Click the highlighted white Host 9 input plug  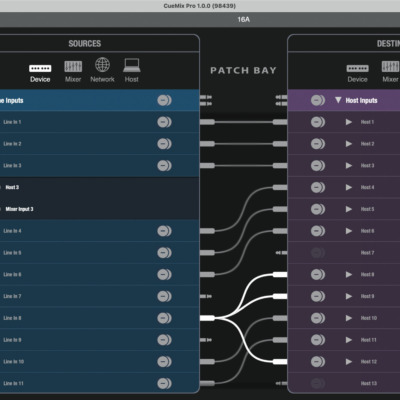[x=280, y=296]
